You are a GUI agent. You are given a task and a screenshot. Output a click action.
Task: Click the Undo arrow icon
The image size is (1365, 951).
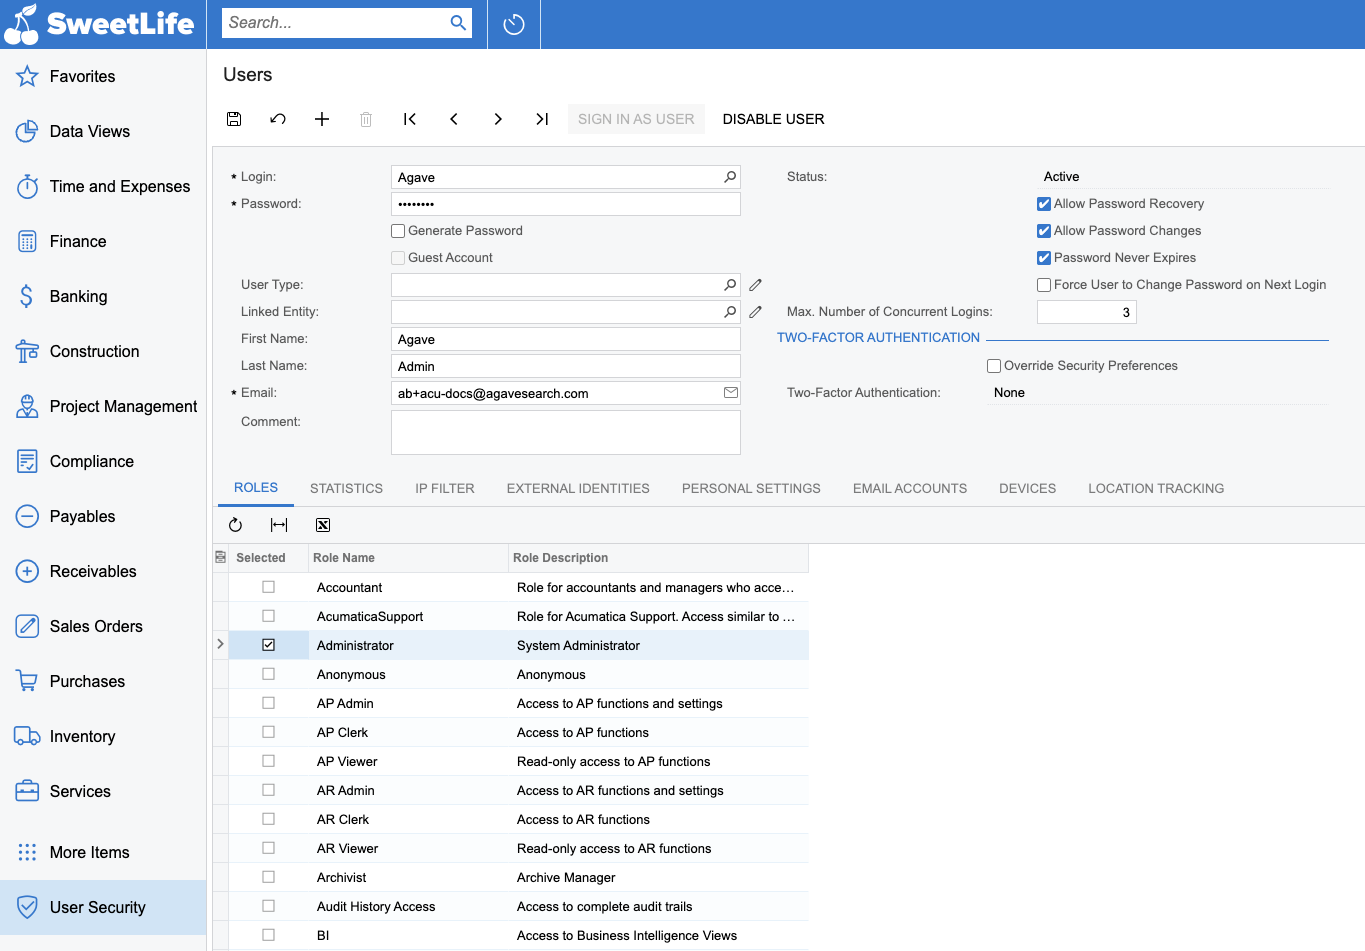point(278,119)
